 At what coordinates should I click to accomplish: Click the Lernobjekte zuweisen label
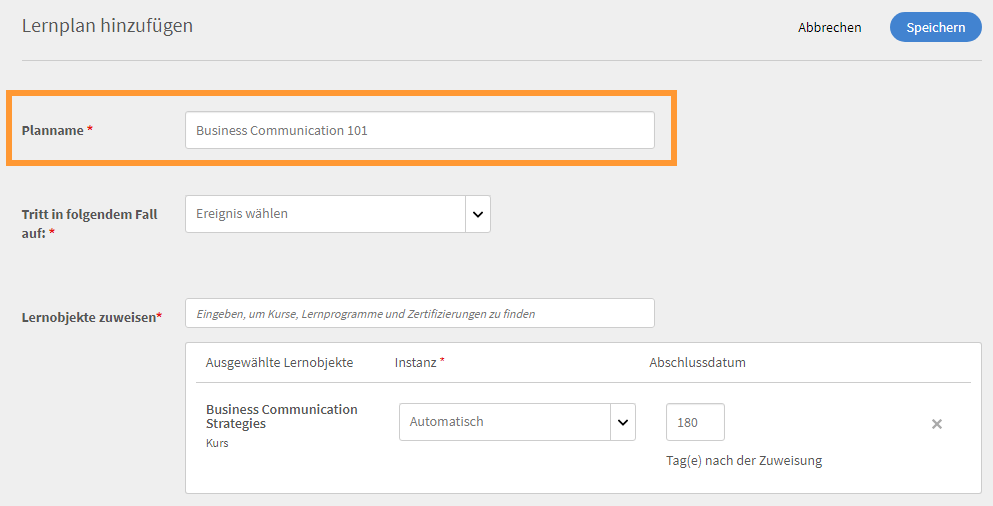click(x=89, y=317)
